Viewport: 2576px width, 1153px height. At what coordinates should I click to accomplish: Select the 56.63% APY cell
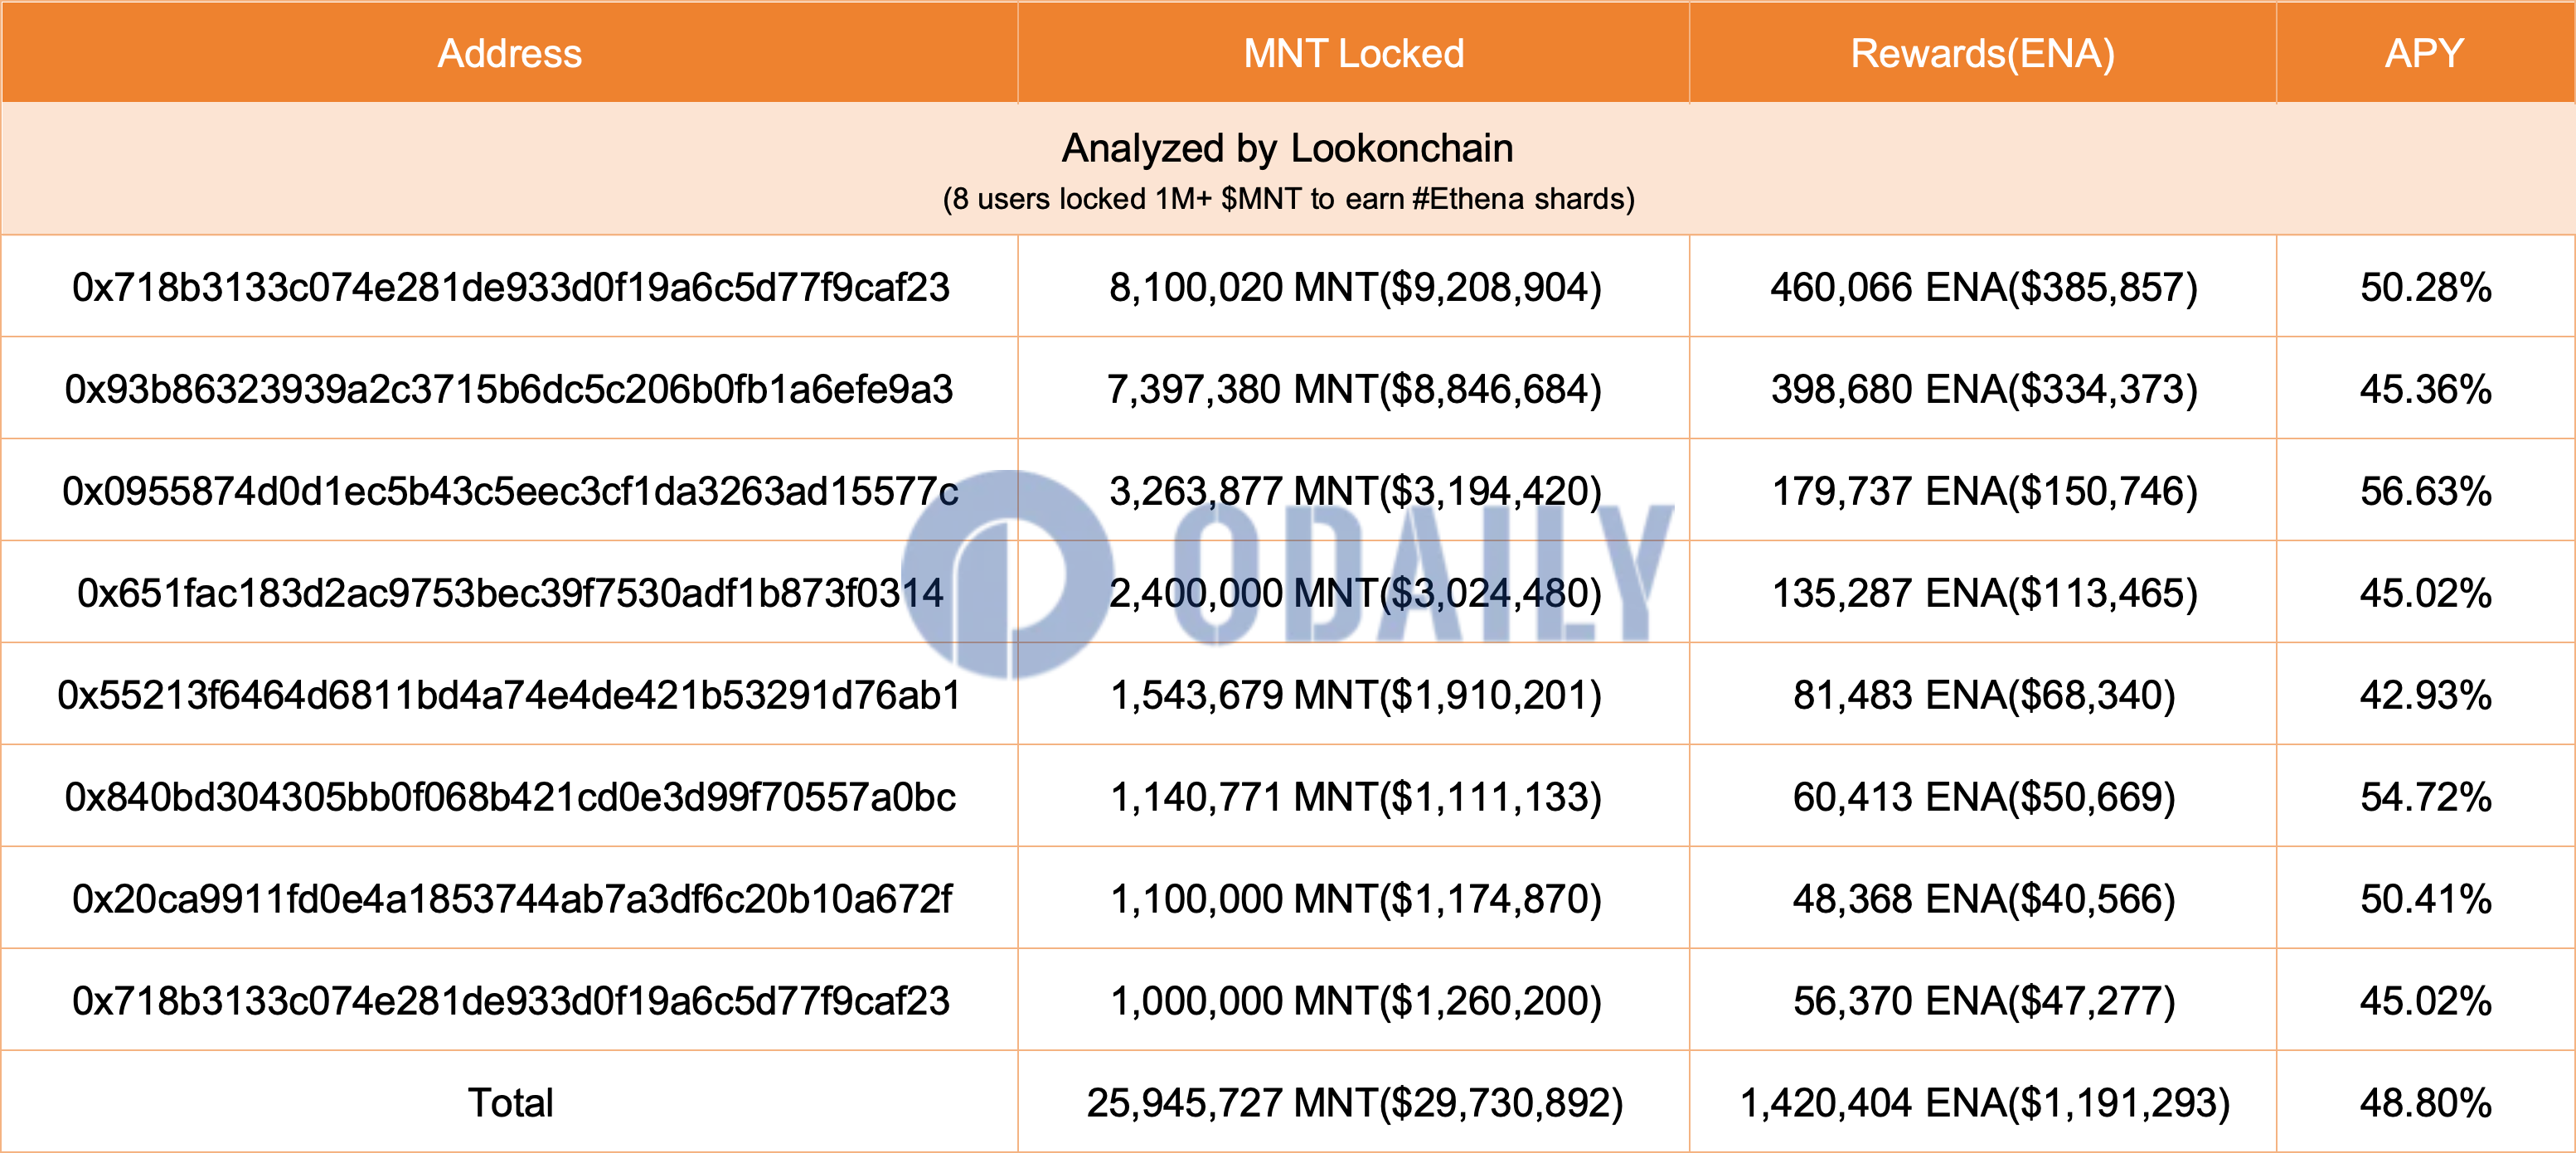coord(2425,491)
